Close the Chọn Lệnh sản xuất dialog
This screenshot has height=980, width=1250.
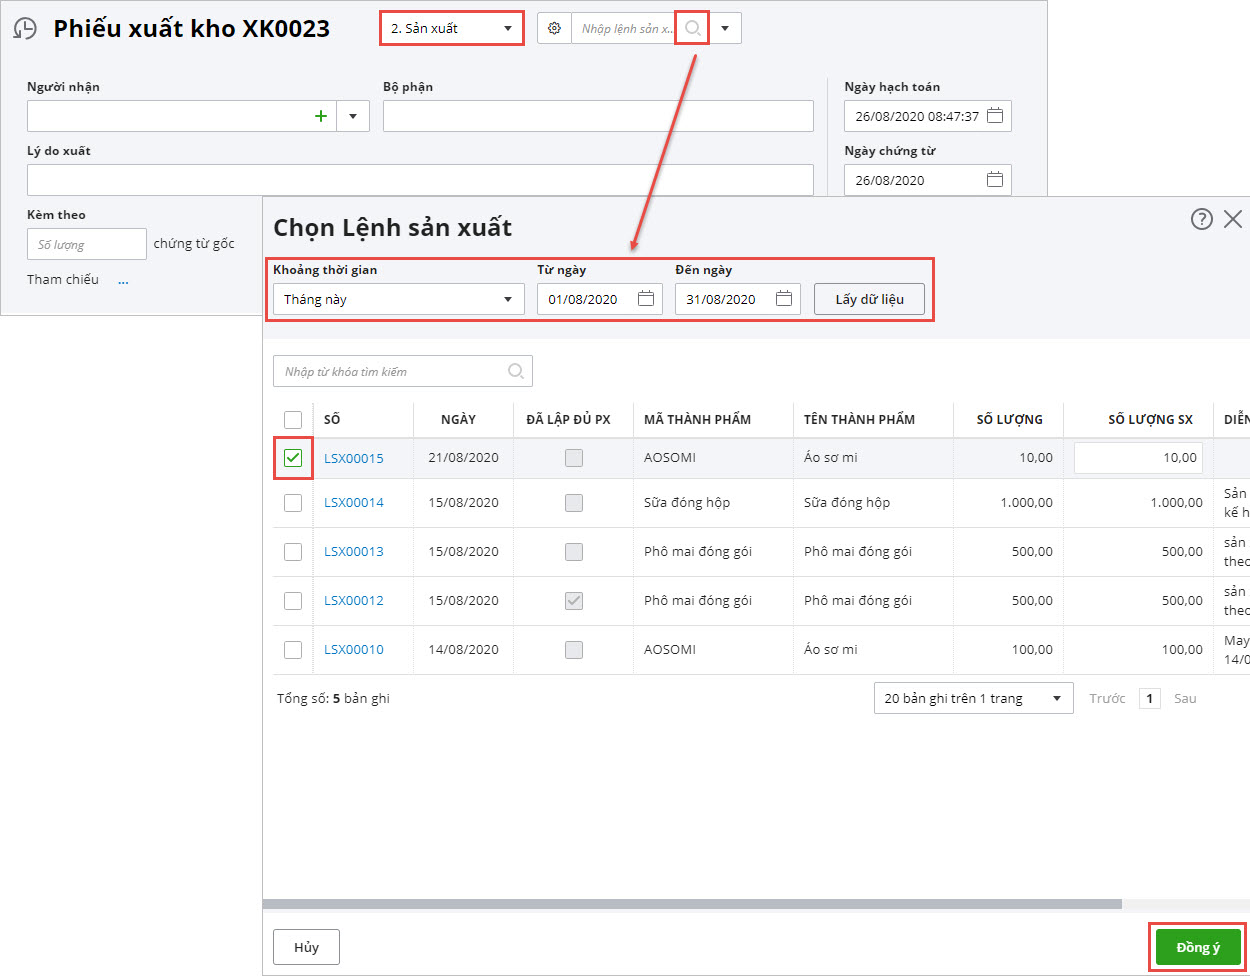1233,219
